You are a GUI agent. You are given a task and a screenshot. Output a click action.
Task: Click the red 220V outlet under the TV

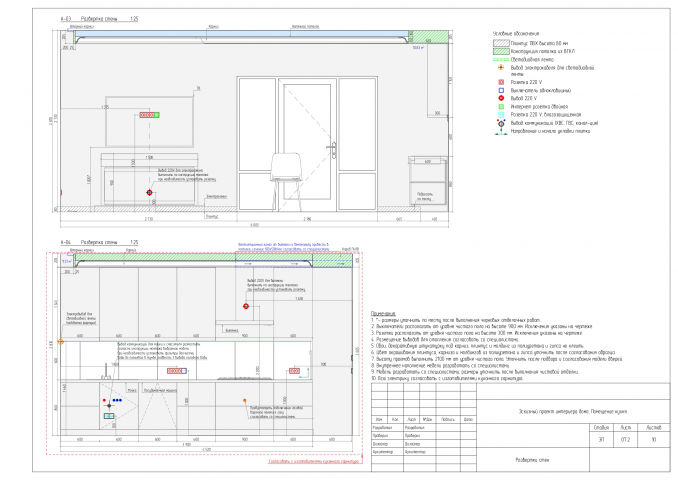click(149, 192)
